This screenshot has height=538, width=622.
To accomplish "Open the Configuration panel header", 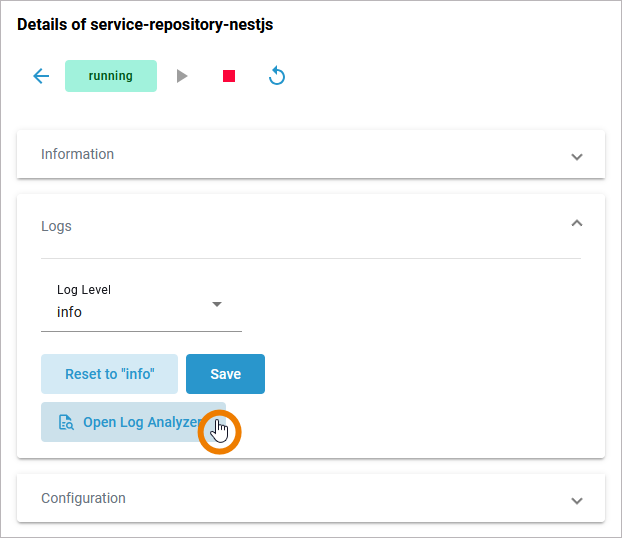I will pos(300,498).
